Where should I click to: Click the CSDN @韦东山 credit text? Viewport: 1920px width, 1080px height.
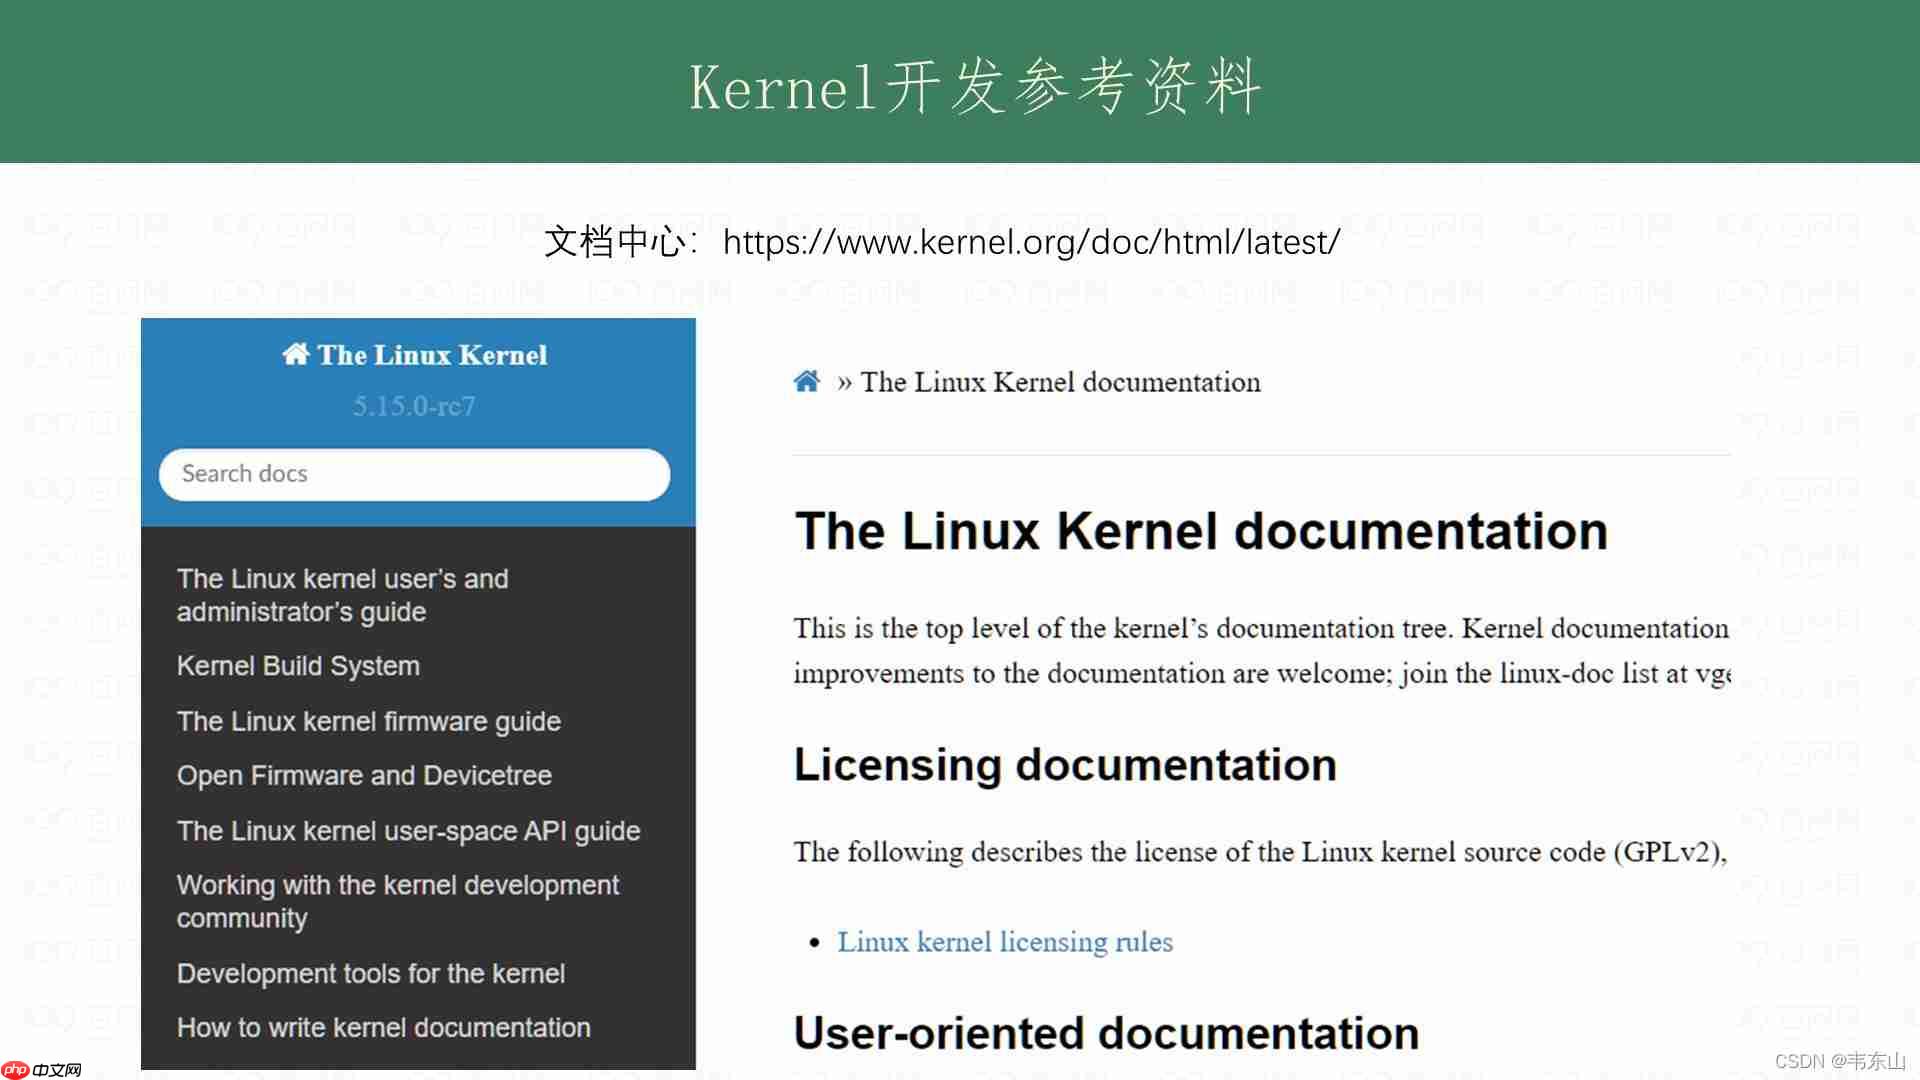[1840, 1061]
